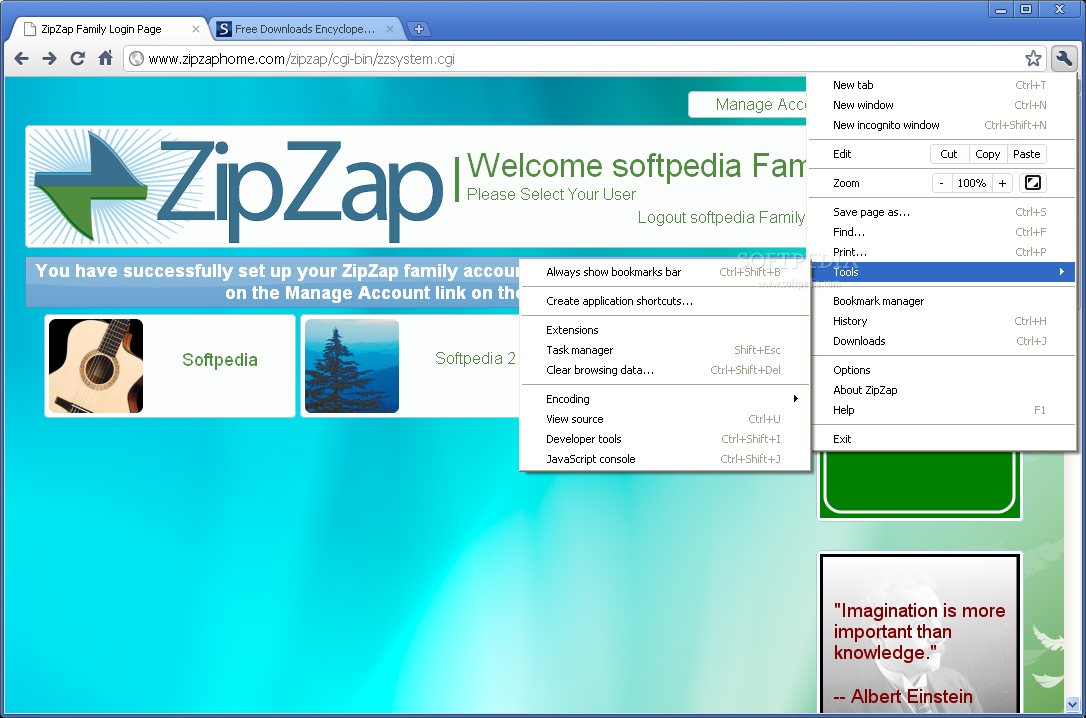
Task: Click the site info globe icon in address bar
Action: click(x=136, y=59)
